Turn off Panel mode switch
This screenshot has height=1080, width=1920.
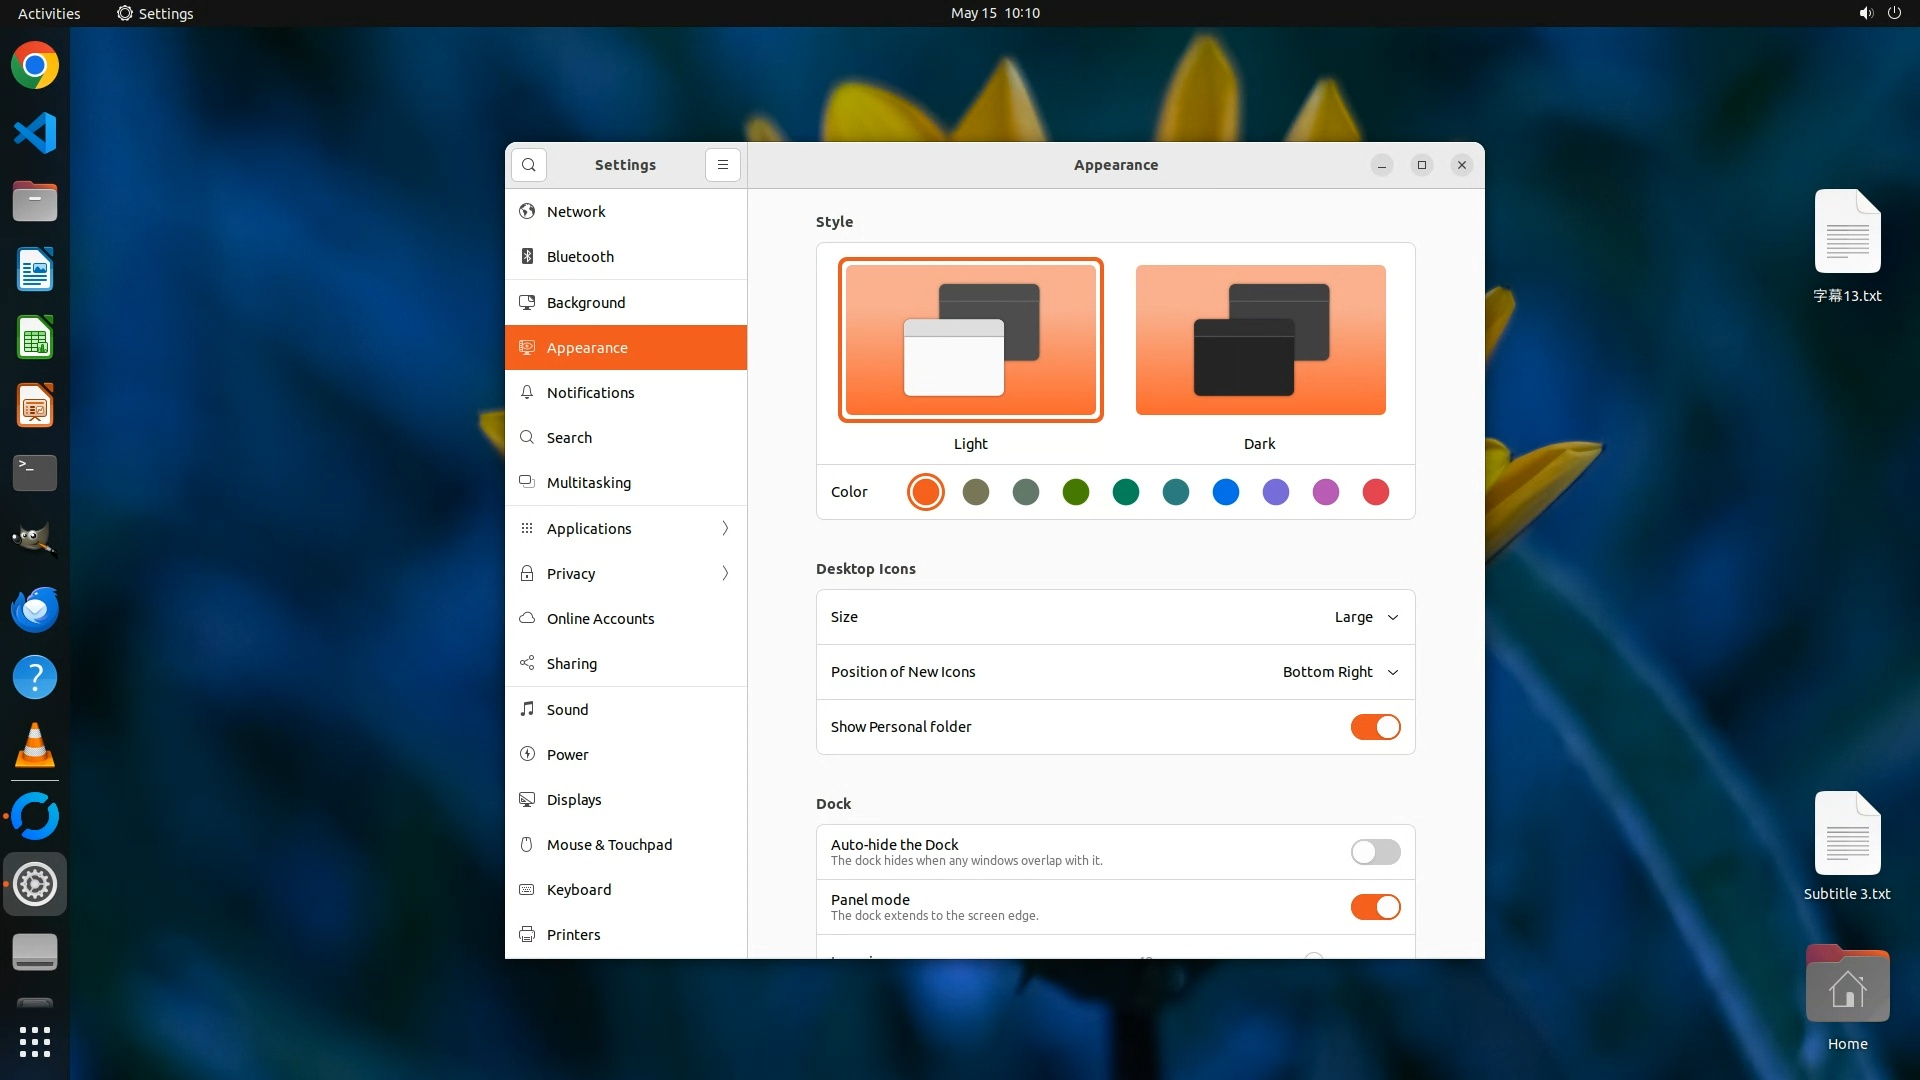coord(1375,907)
